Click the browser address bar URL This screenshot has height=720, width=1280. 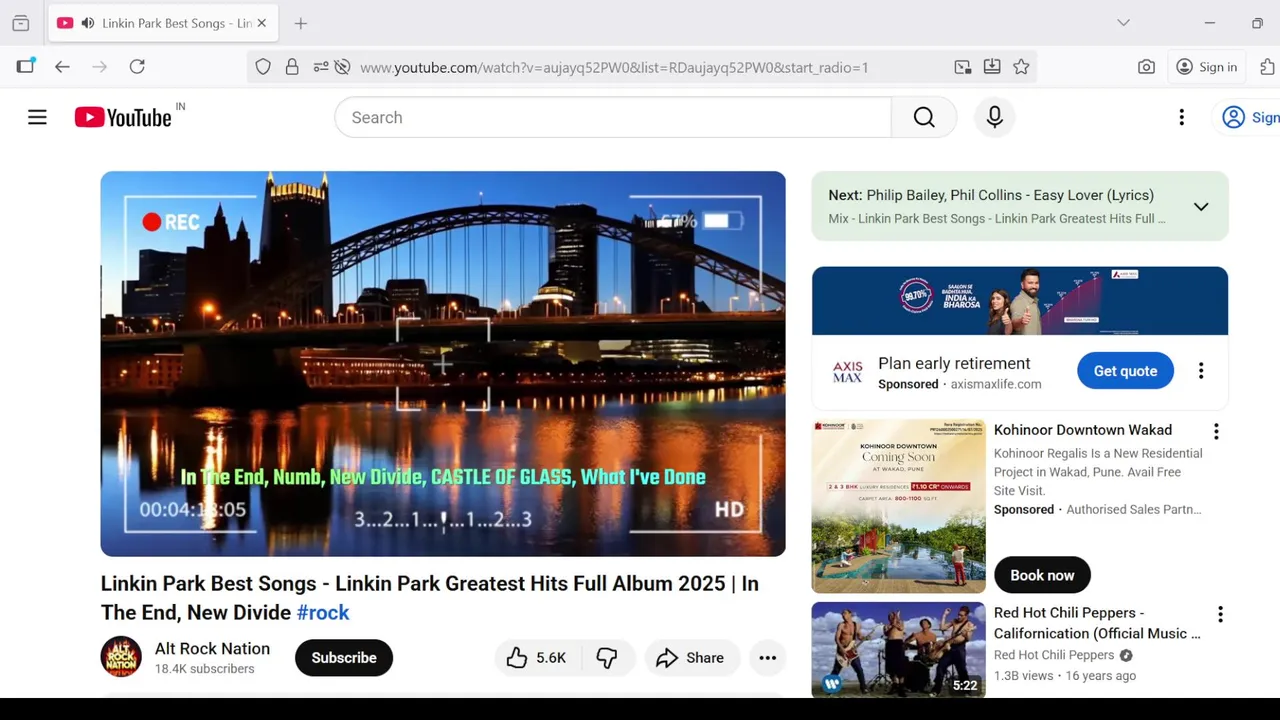pyautogui.click(x=614, y=67)
